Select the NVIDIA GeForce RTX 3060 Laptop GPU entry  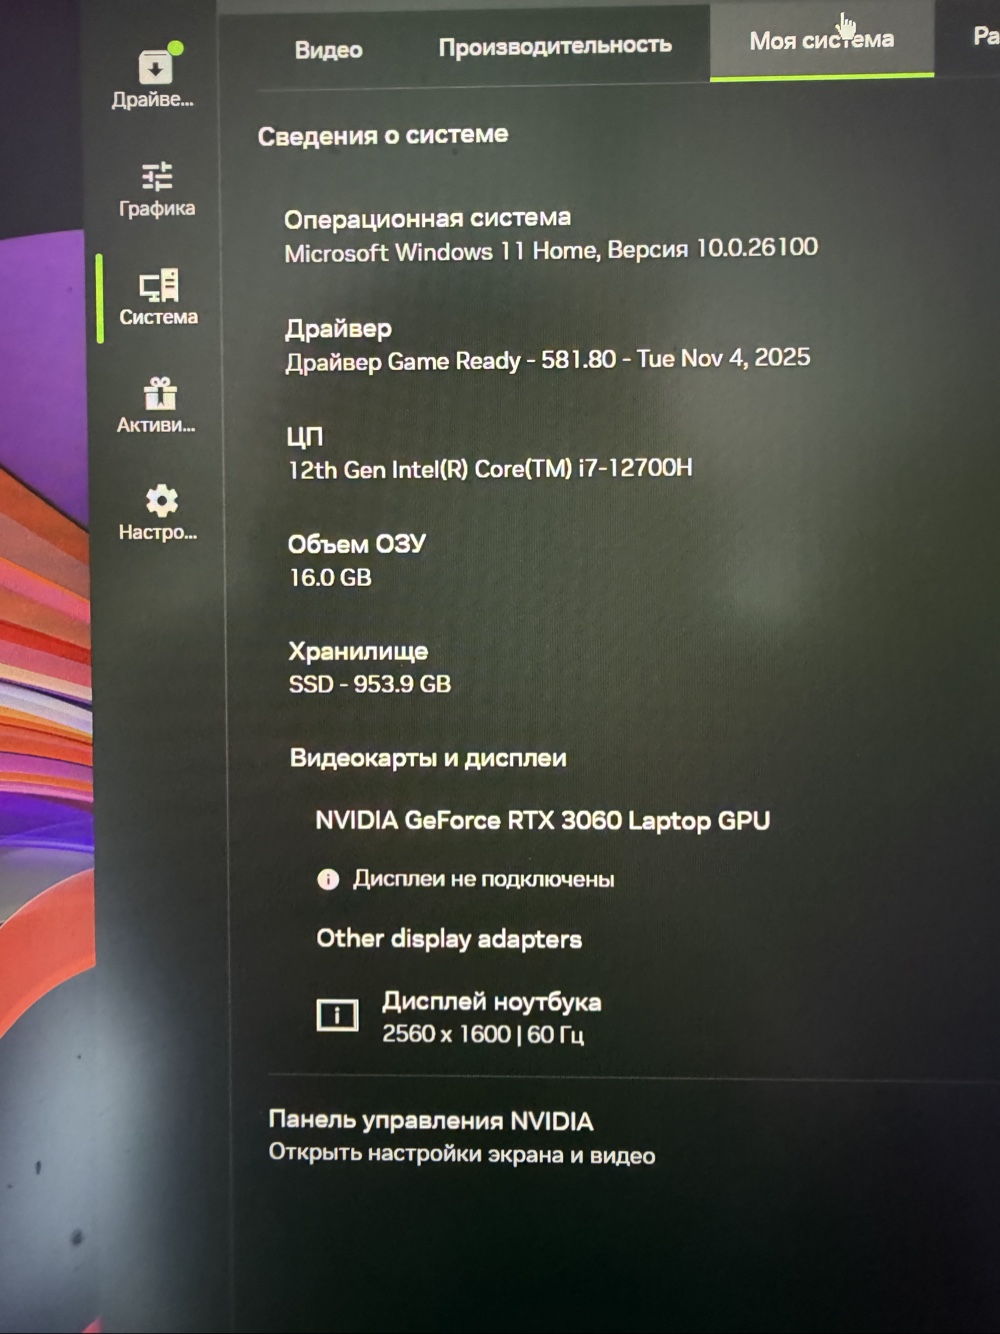[543, 821]
